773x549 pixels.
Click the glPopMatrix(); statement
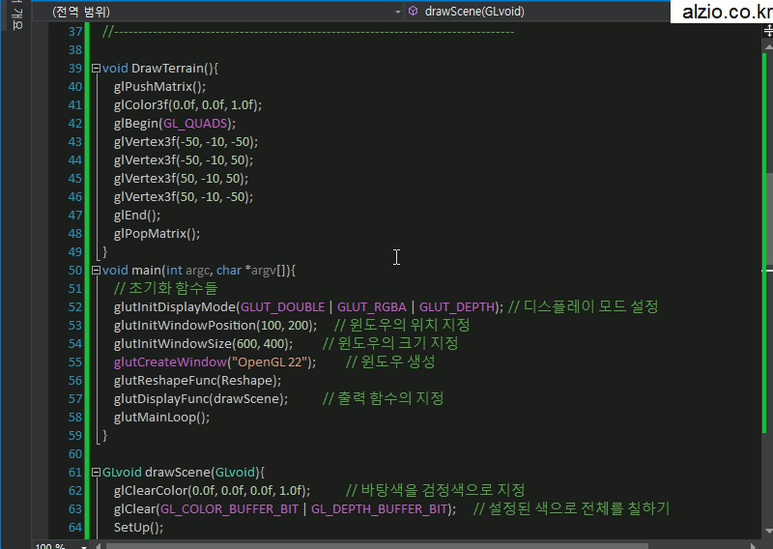coord(157,234)
